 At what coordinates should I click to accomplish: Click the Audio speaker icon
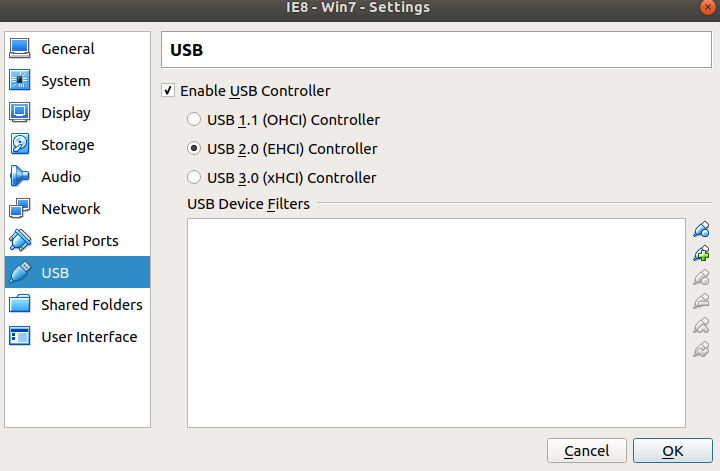tap(20, 177)
